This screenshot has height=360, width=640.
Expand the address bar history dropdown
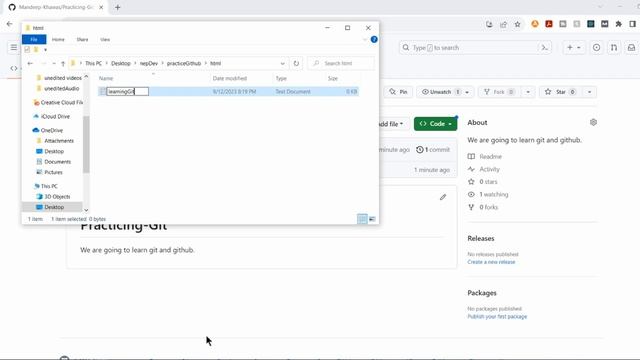pos(282,63)
